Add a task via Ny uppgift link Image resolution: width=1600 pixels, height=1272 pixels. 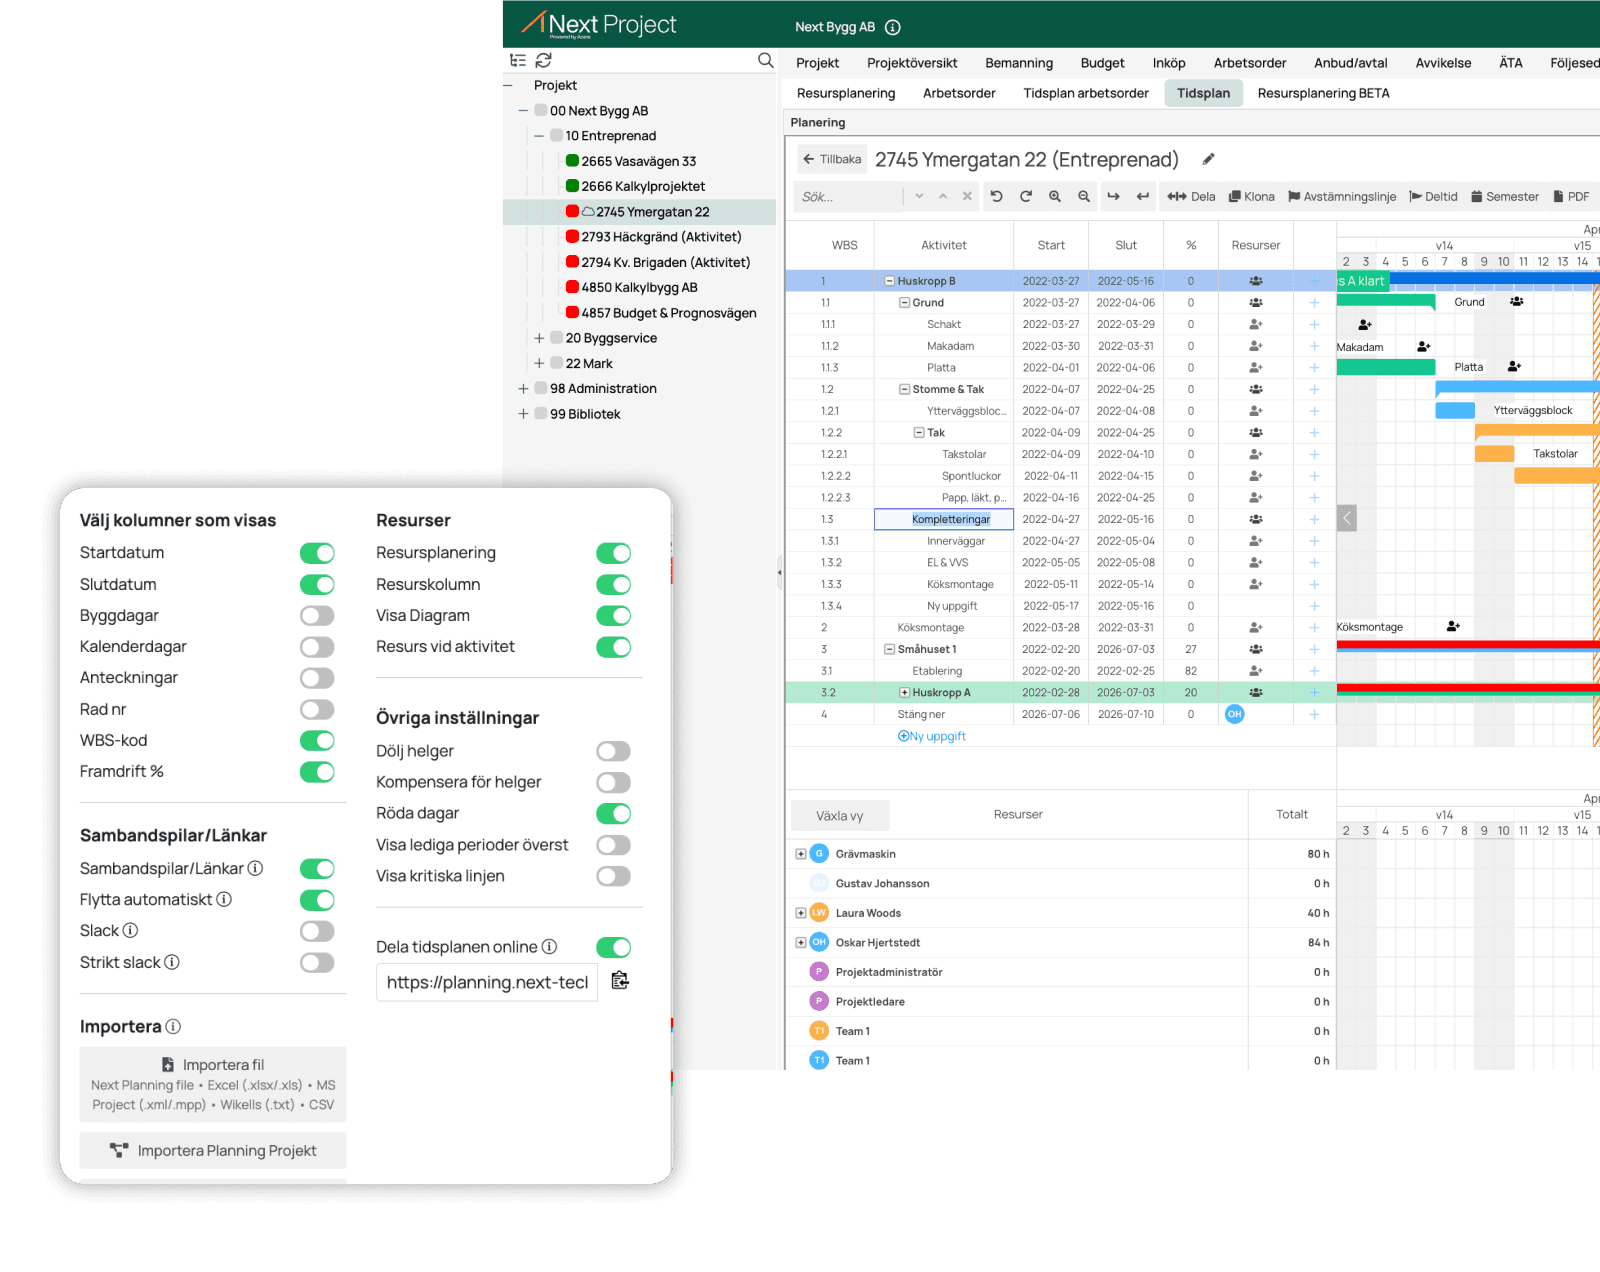[932, 736]
